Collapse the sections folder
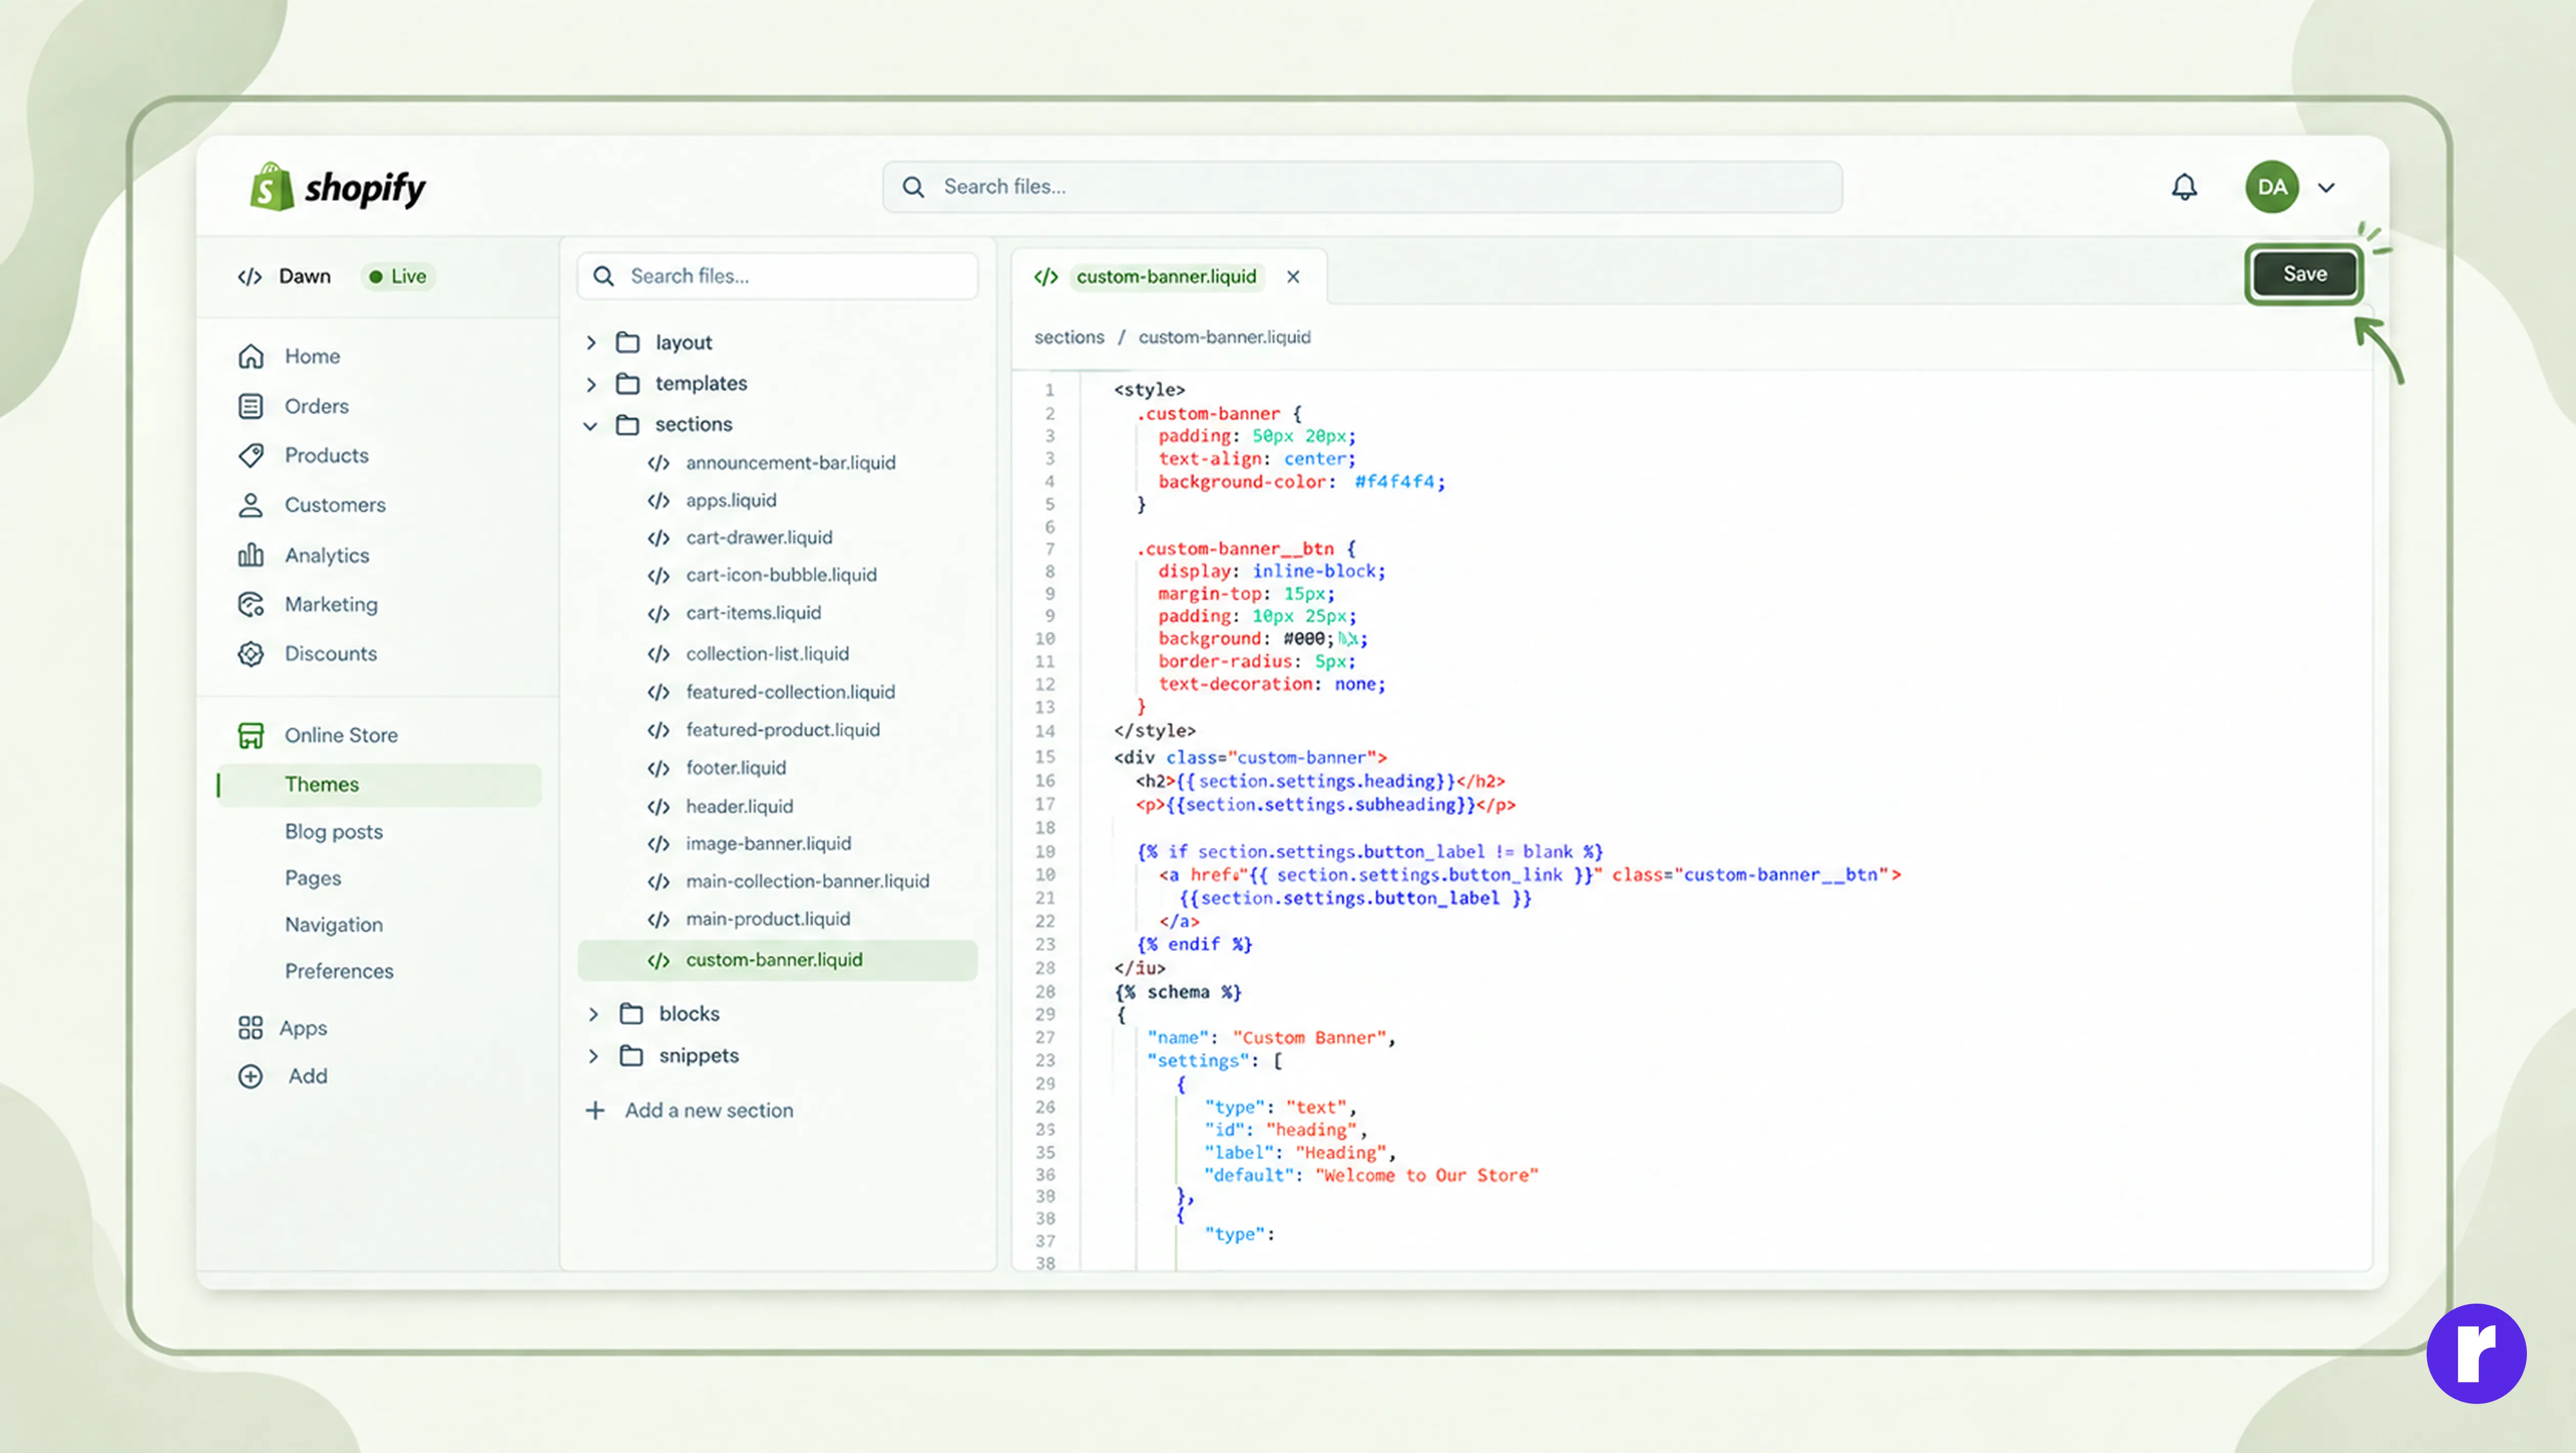 (591, 426)
